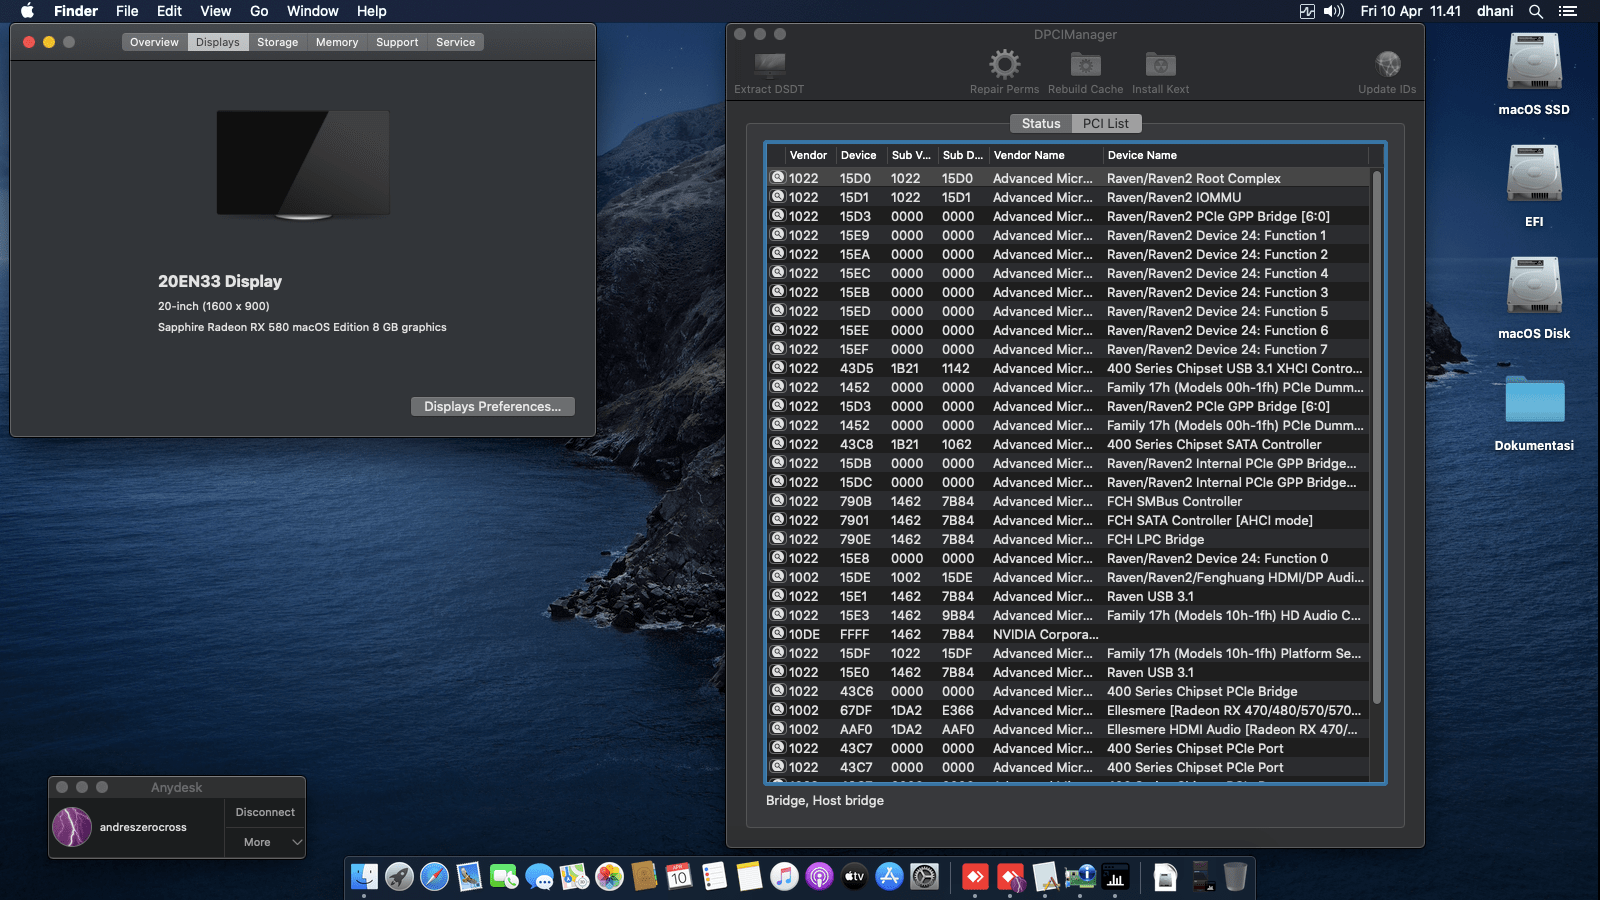
Task: Open the EFI volume icon on desktop
Action: 1534,173
